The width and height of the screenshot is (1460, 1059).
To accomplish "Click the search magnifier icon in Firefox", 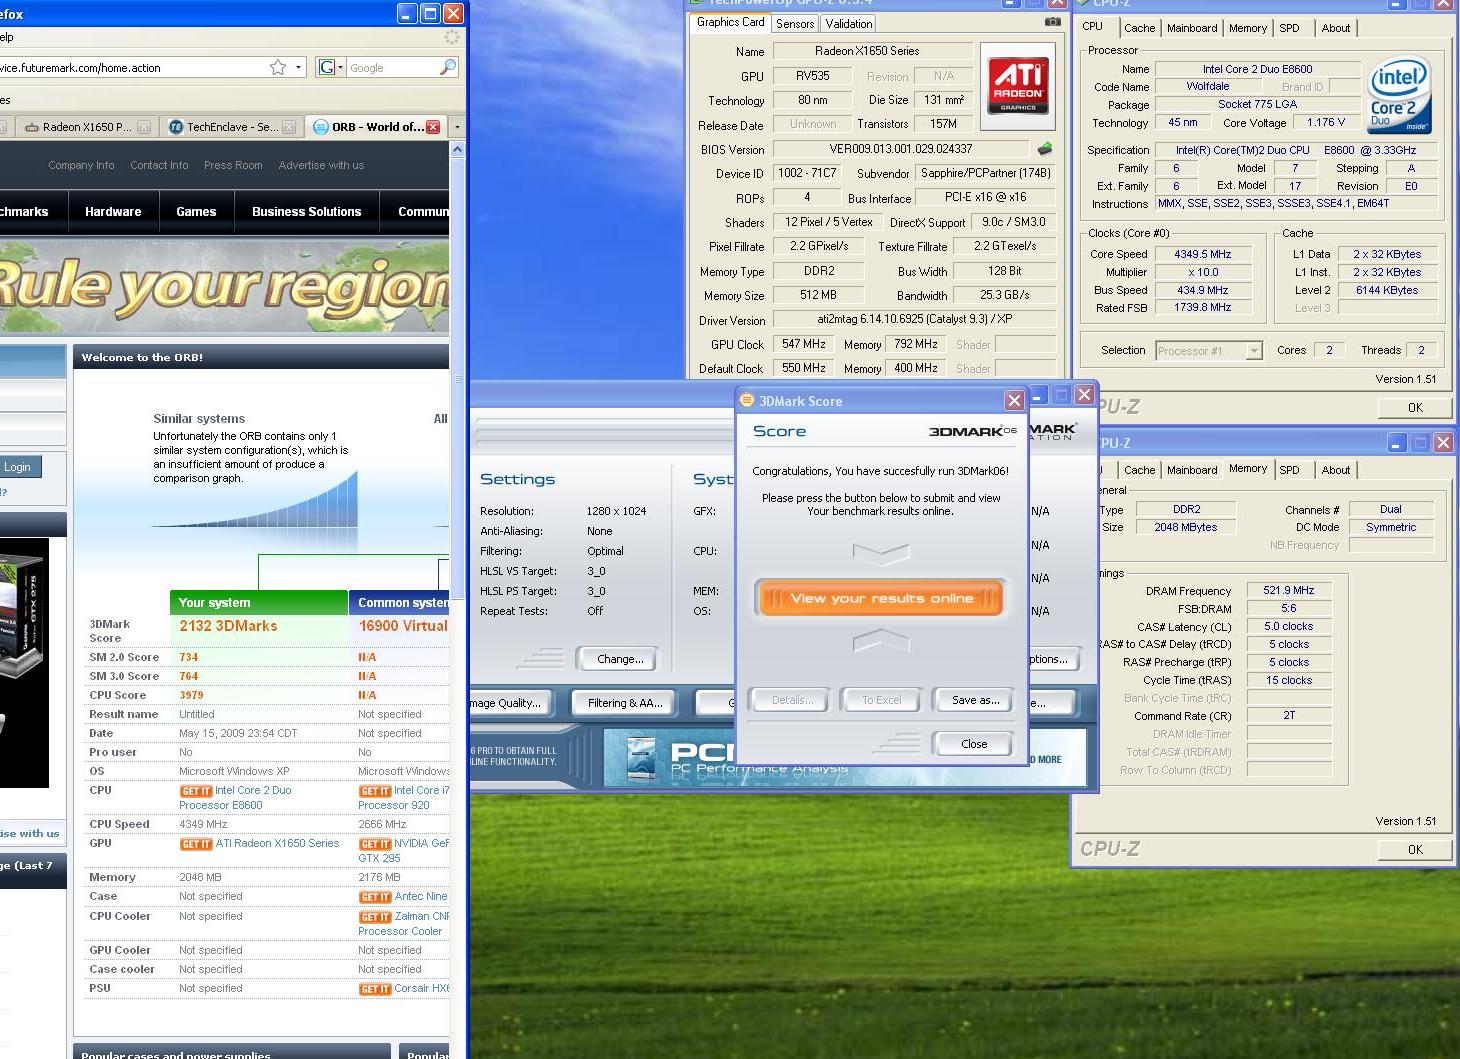I will click(448, 67).
